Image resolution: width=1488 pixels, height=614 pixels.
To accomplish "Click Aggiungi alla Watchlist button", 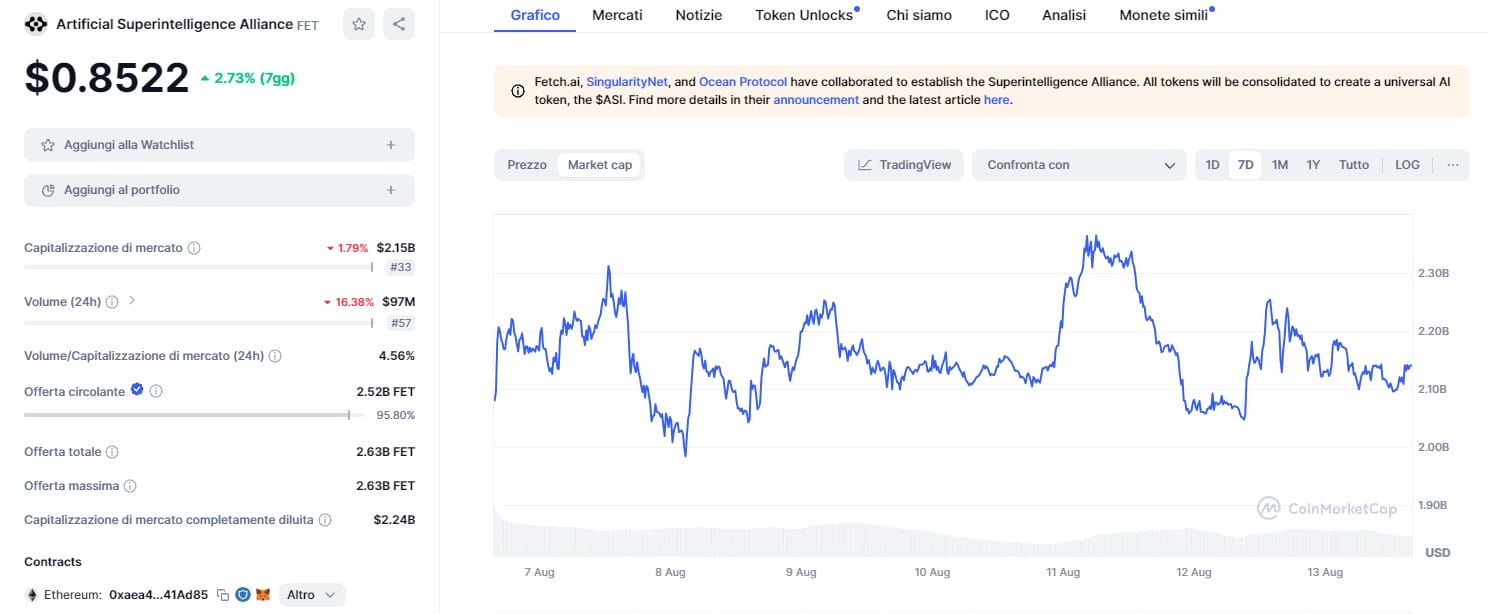I will pyautogui.click(x=219, y=145).
